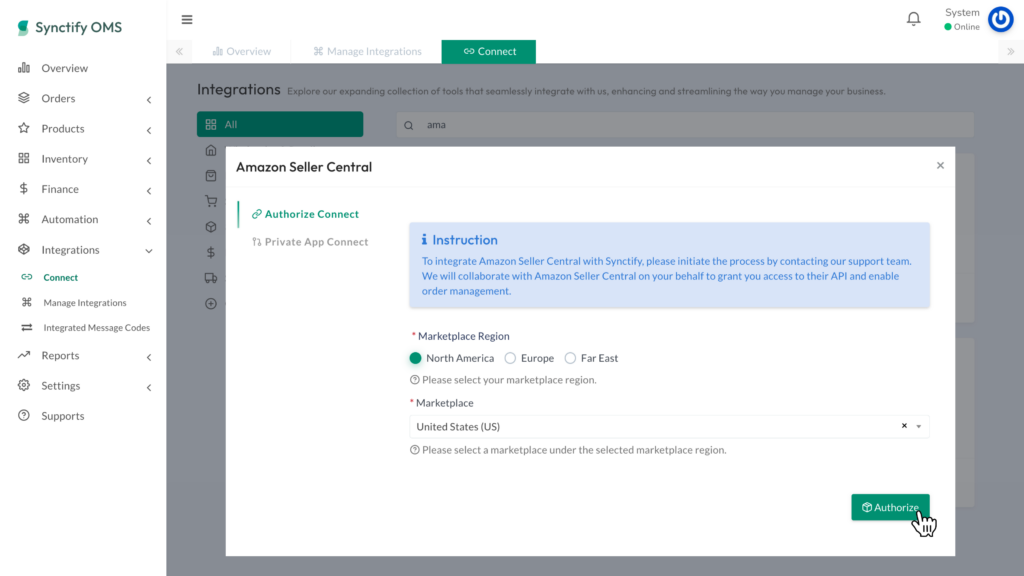This screenshot has width=1024, height=576.
Task: Click the Authorize button
Action: [890, 507]
